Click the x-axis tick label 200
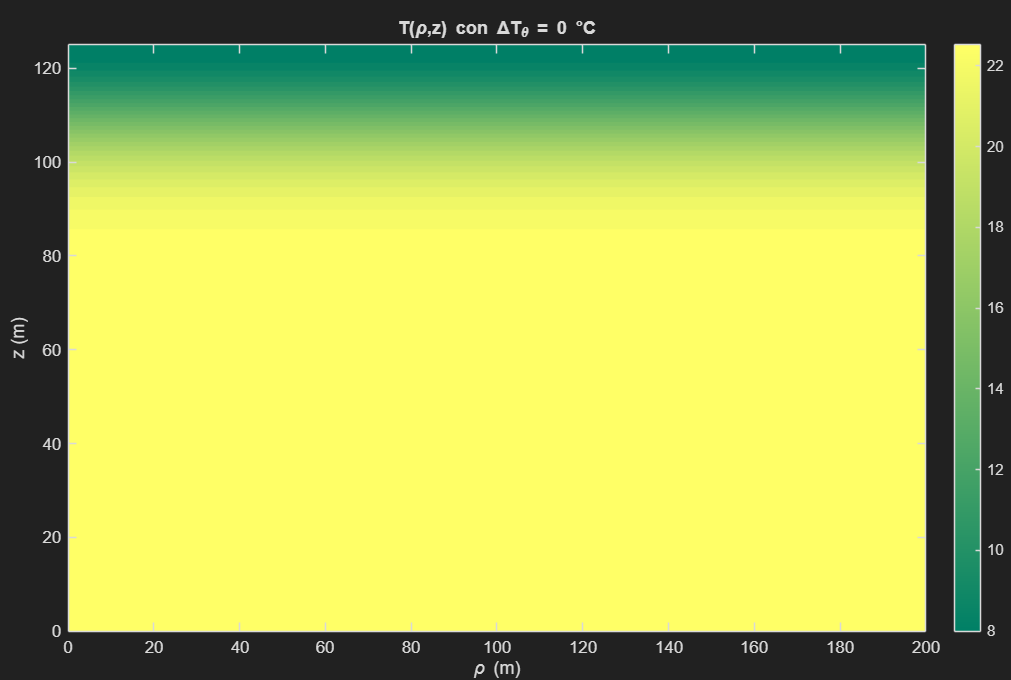Image resolution: width=1011 pixels, height=680 pixels. pyautogui.click(x=926, y=648)
